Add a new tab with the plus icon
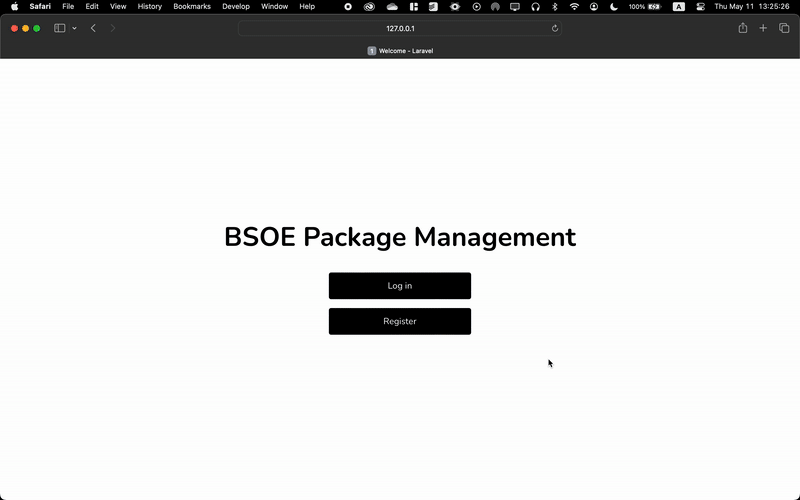 pyautogui.click(x=763, y=28)
